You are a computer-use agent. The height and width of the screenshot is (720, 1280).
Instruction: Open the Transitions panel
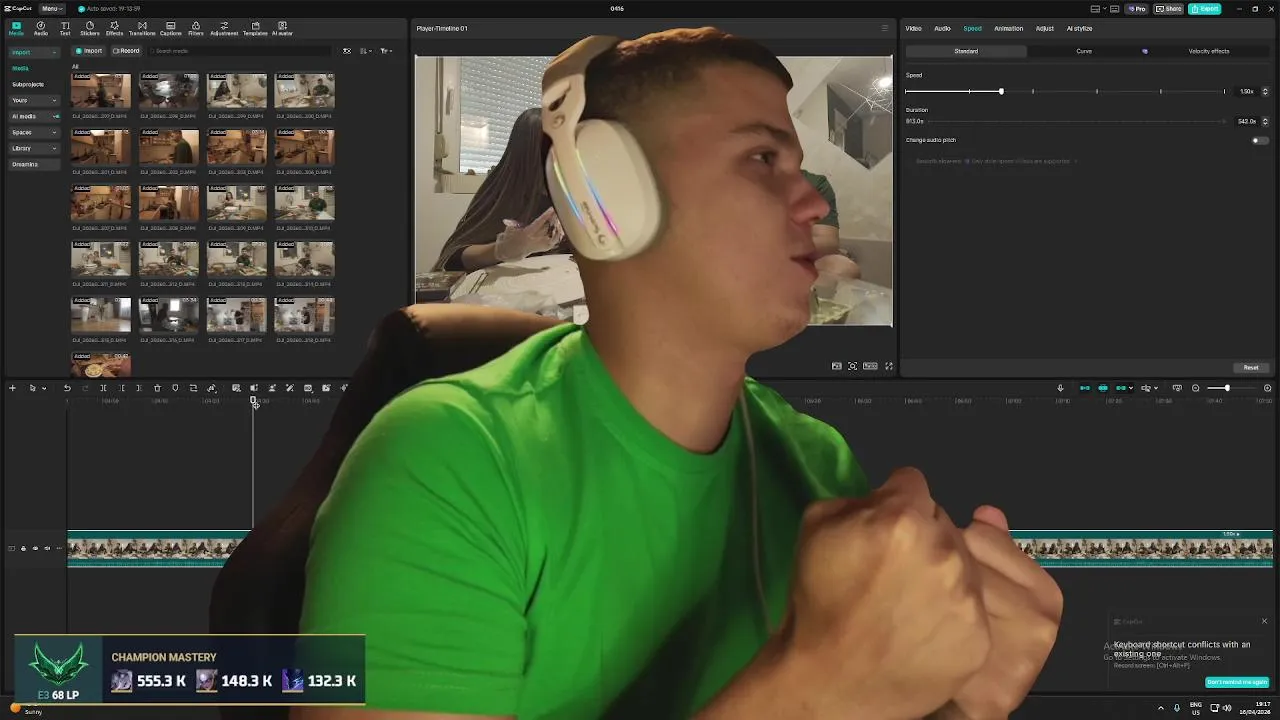[x=142, y=28]
